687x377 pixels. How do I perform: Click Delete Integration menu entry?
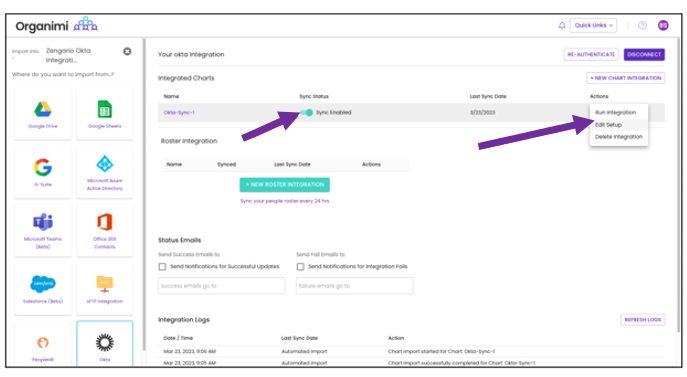619,137
